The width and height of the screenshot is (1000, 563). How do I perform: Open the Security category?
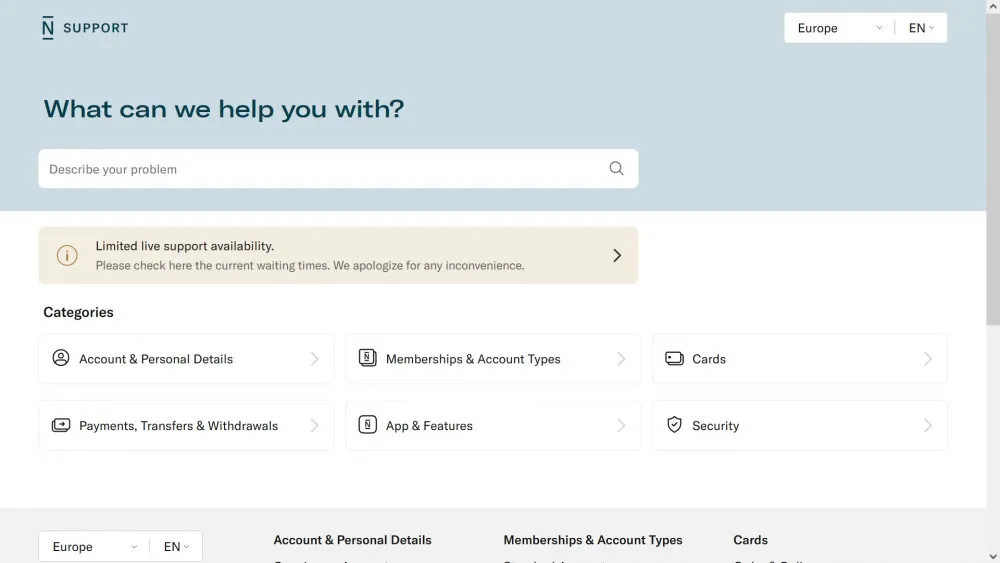tap(800, 425)
